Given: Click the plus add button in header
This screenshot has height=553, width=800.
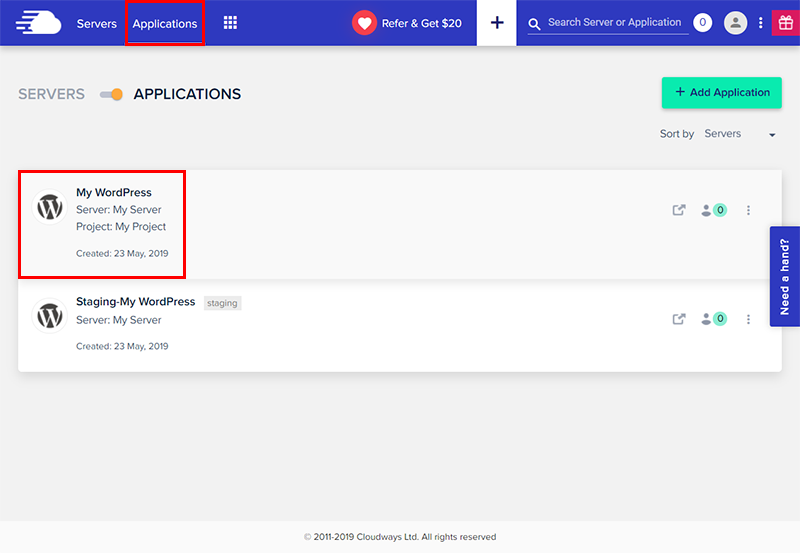Looking at the screenshot, I should coord(496,22).
